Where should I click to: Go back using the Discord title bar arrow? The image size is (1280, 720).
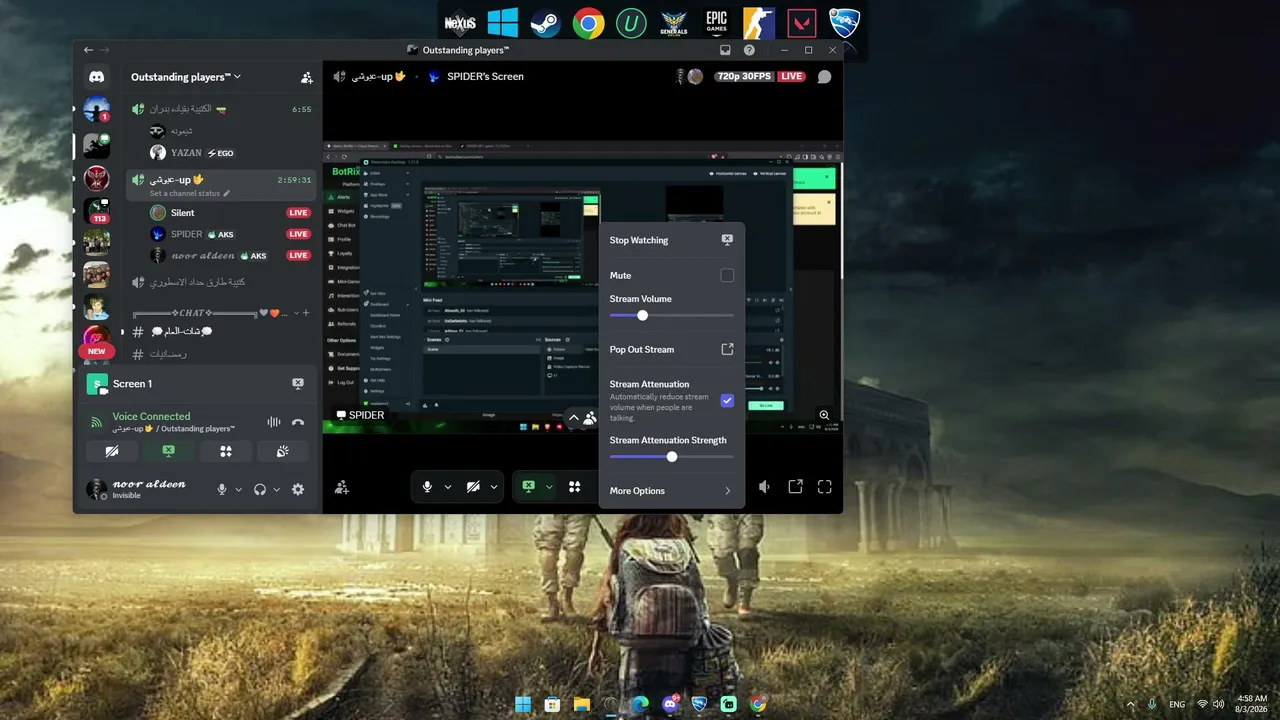click(88, 50)
